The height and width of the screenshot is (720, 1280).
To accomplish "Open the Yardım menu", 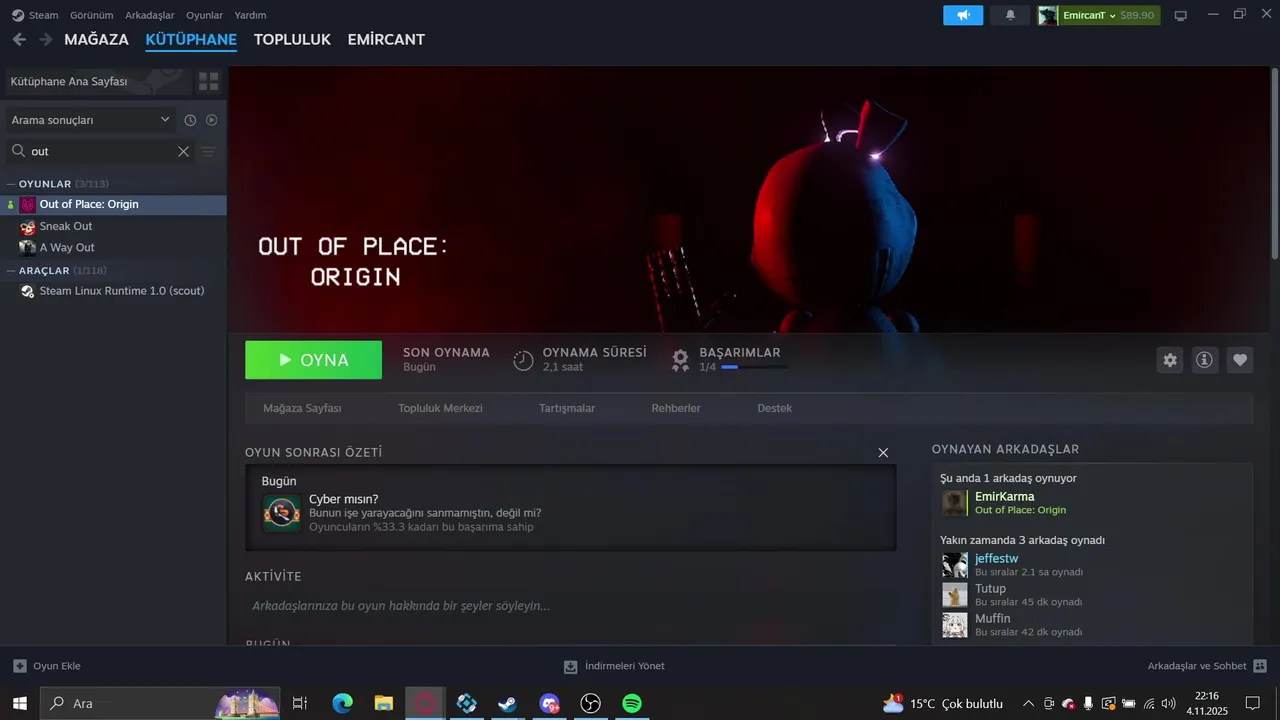I will [x=250, y=15].
